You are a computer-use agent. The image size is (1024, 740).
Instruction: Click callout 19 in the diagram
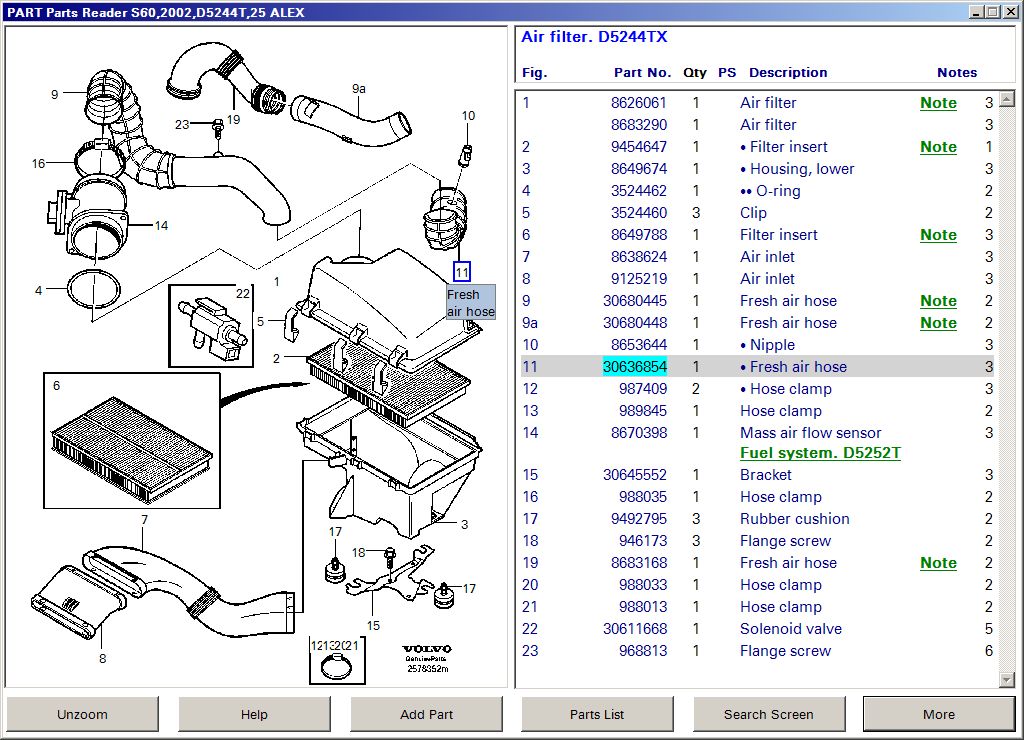tap(233, 120)
